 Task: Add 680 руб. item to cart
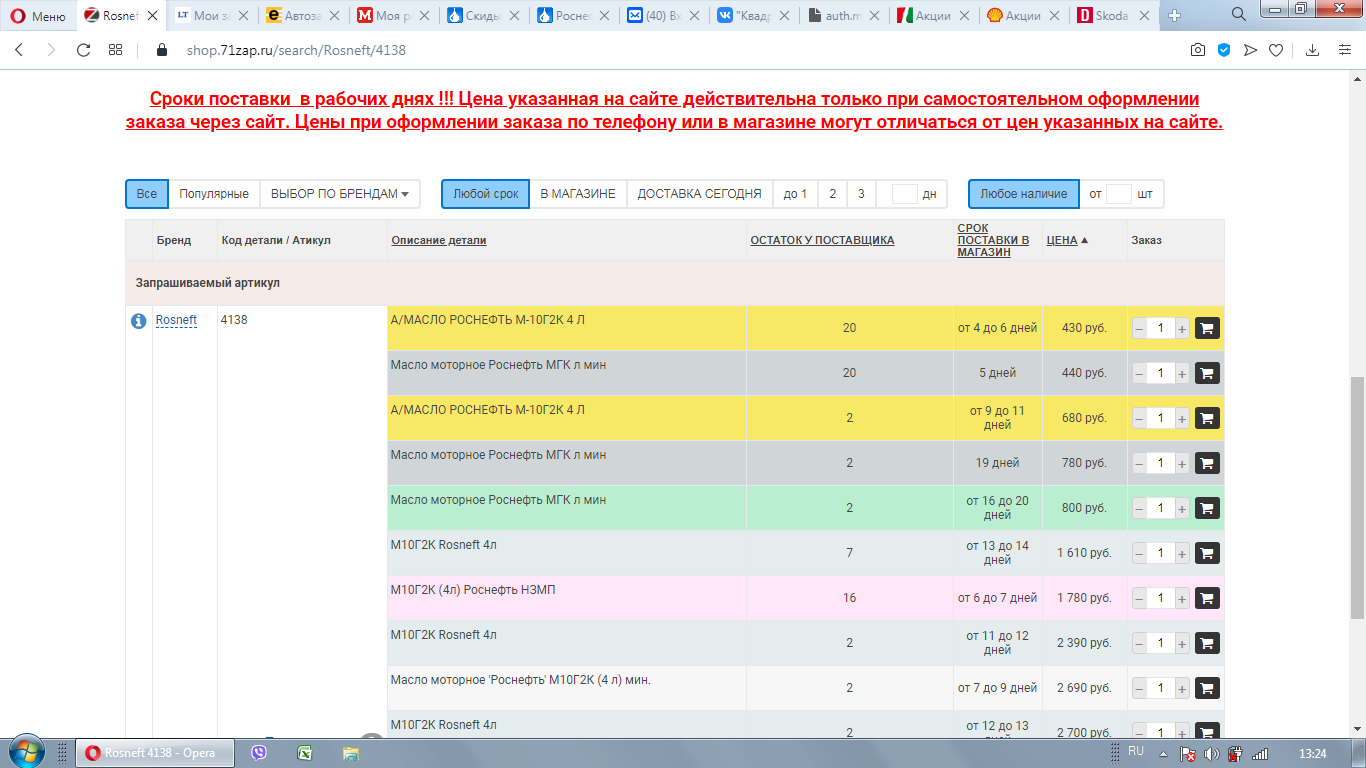1207,418
